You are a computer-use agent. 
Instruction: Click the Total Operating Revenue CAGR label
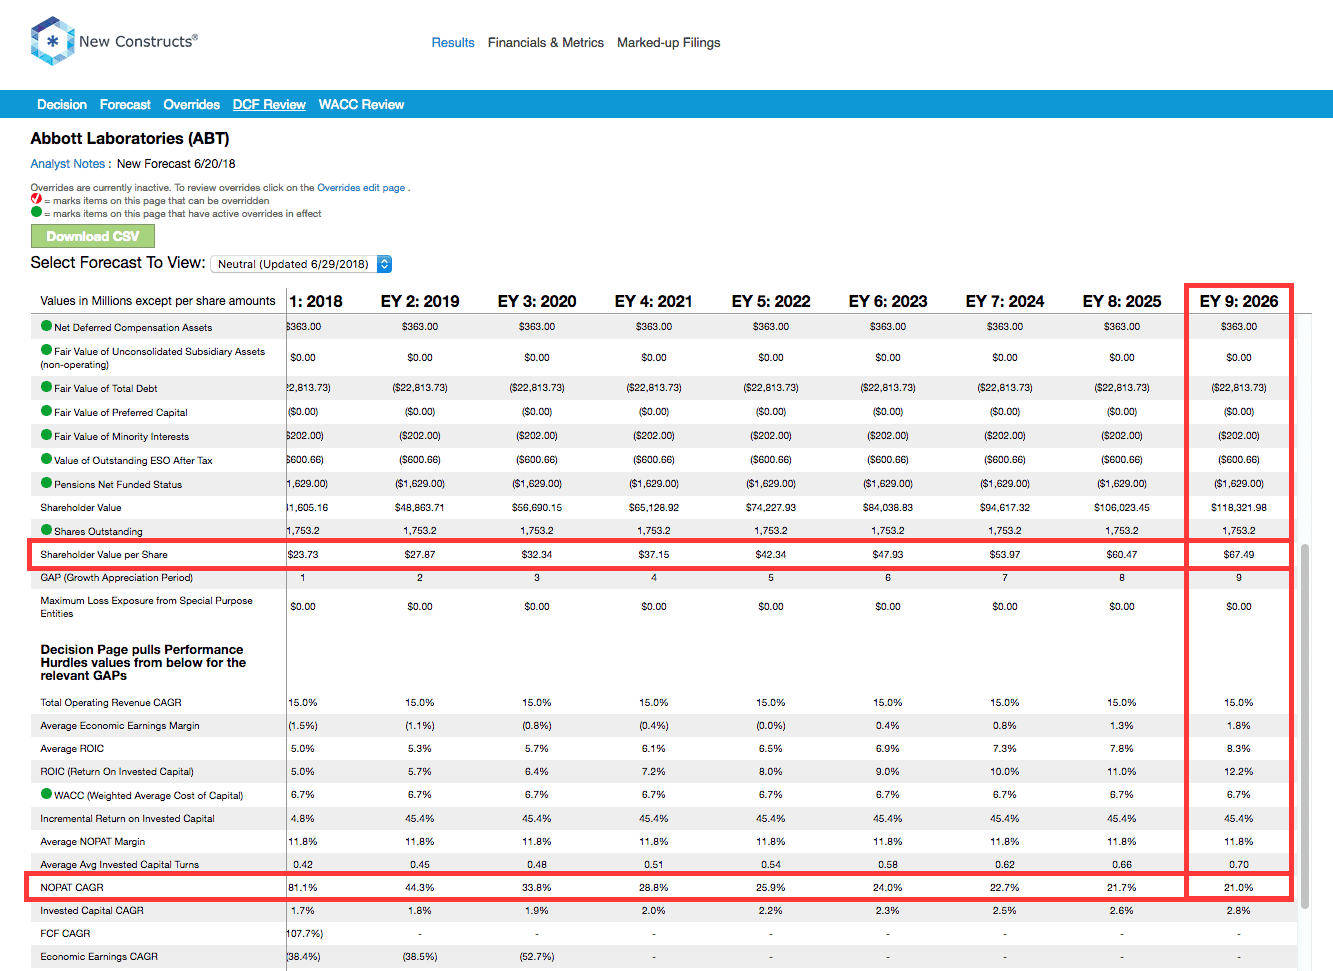tap(111, 702)
